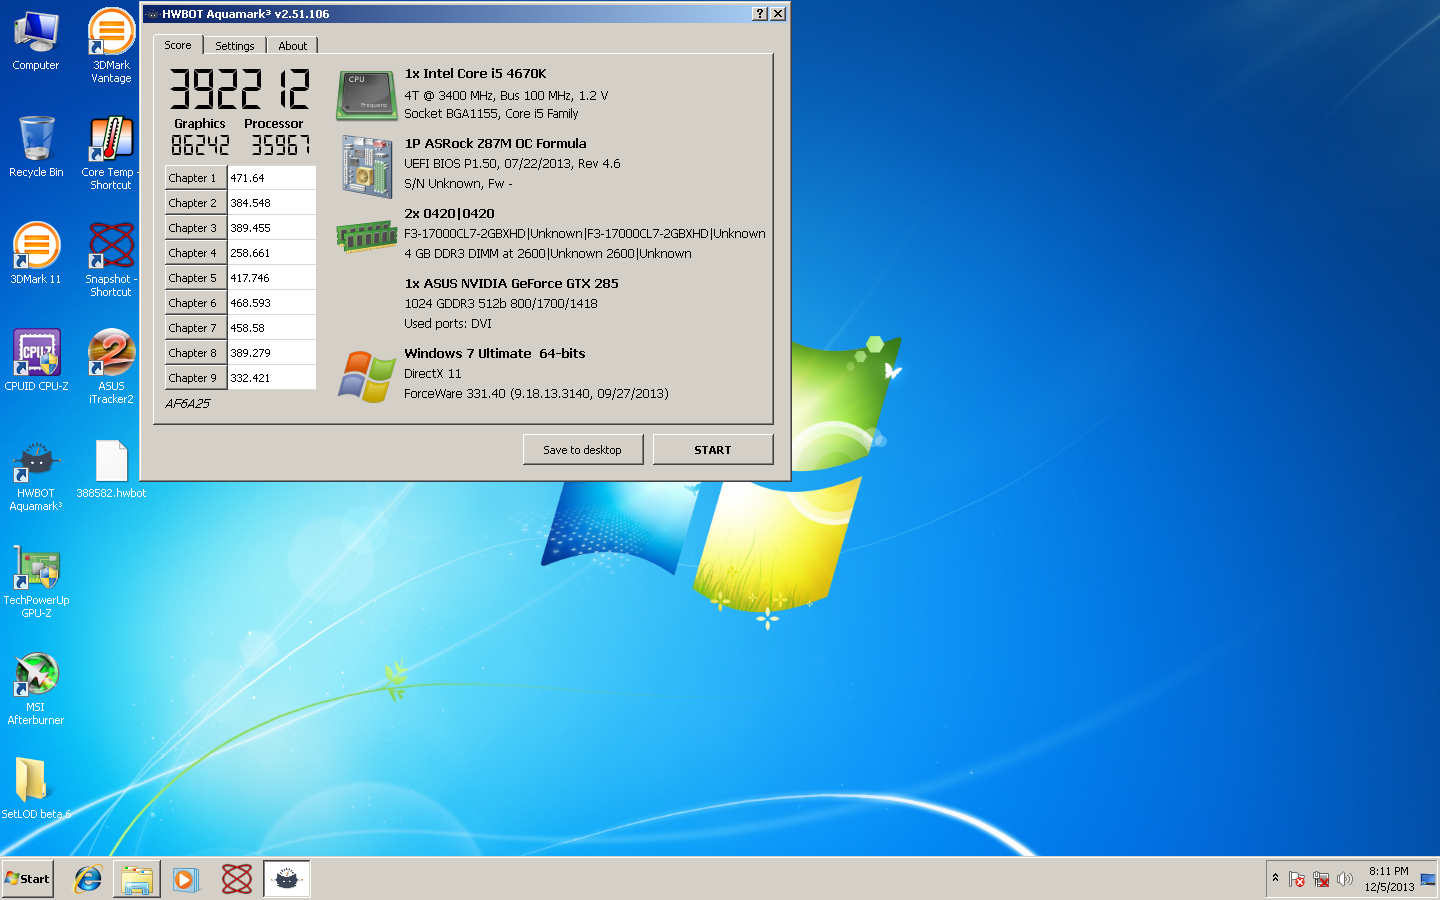Click Save to desktop button
1440x900 pixels.
(582, 450)
